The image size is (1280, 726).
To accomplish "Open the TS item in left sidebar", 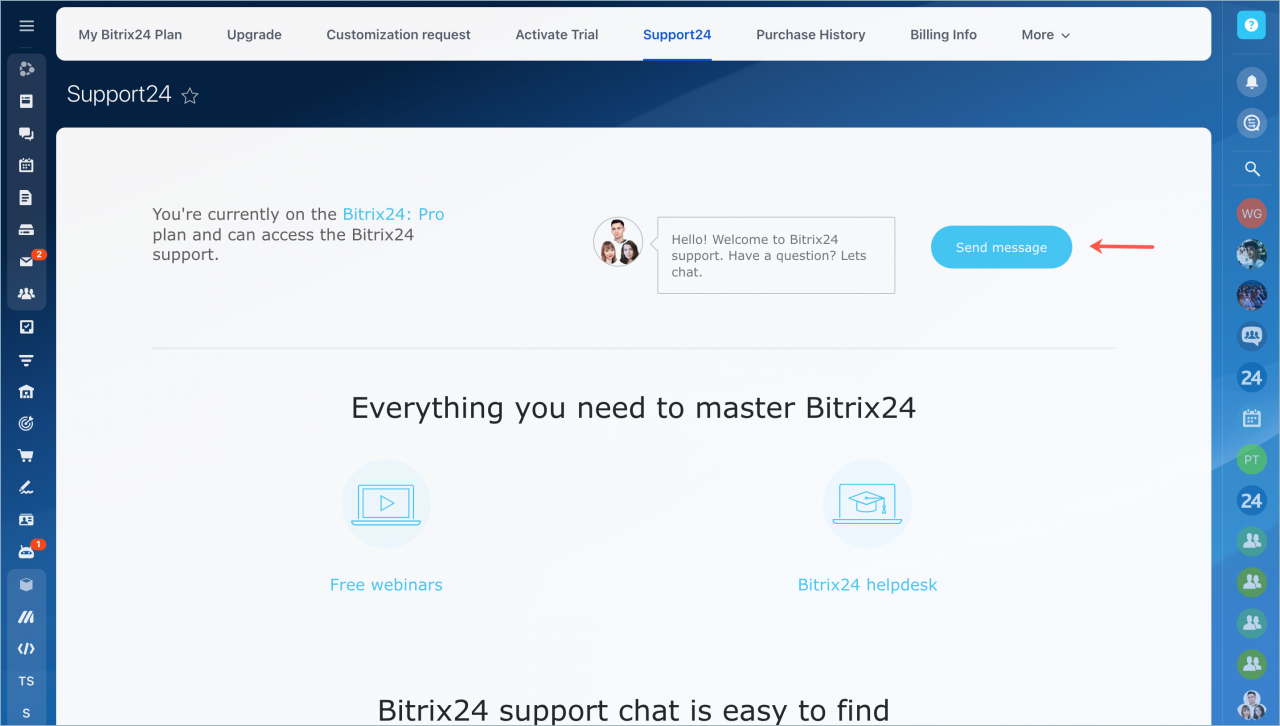I will point(27,681).
